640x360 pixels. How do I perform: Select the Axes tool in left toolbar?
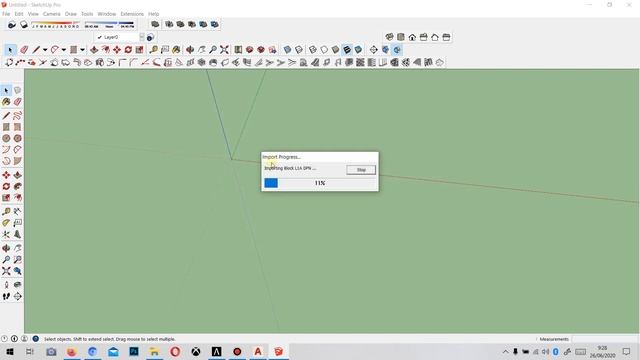point(6,234)
